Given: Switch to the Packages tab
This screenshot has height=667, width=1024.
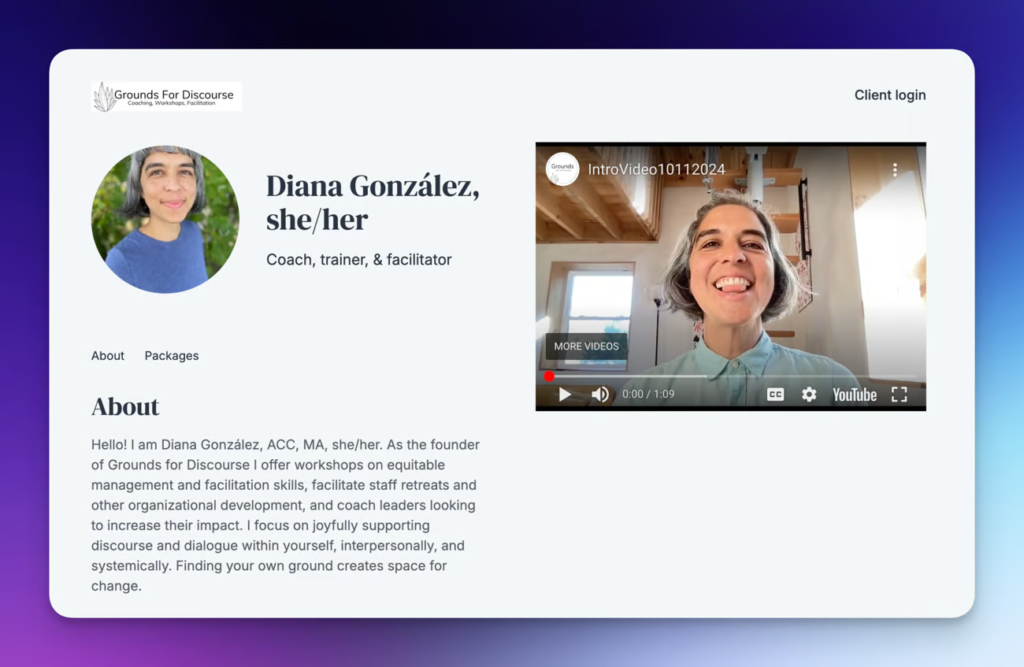Looking at the screenshot, I should [171, 356].
